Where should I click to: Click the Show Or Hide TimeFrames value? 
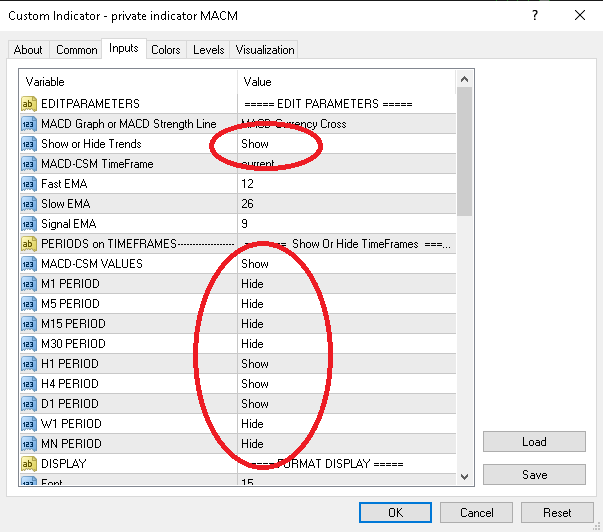click(347, 244)
